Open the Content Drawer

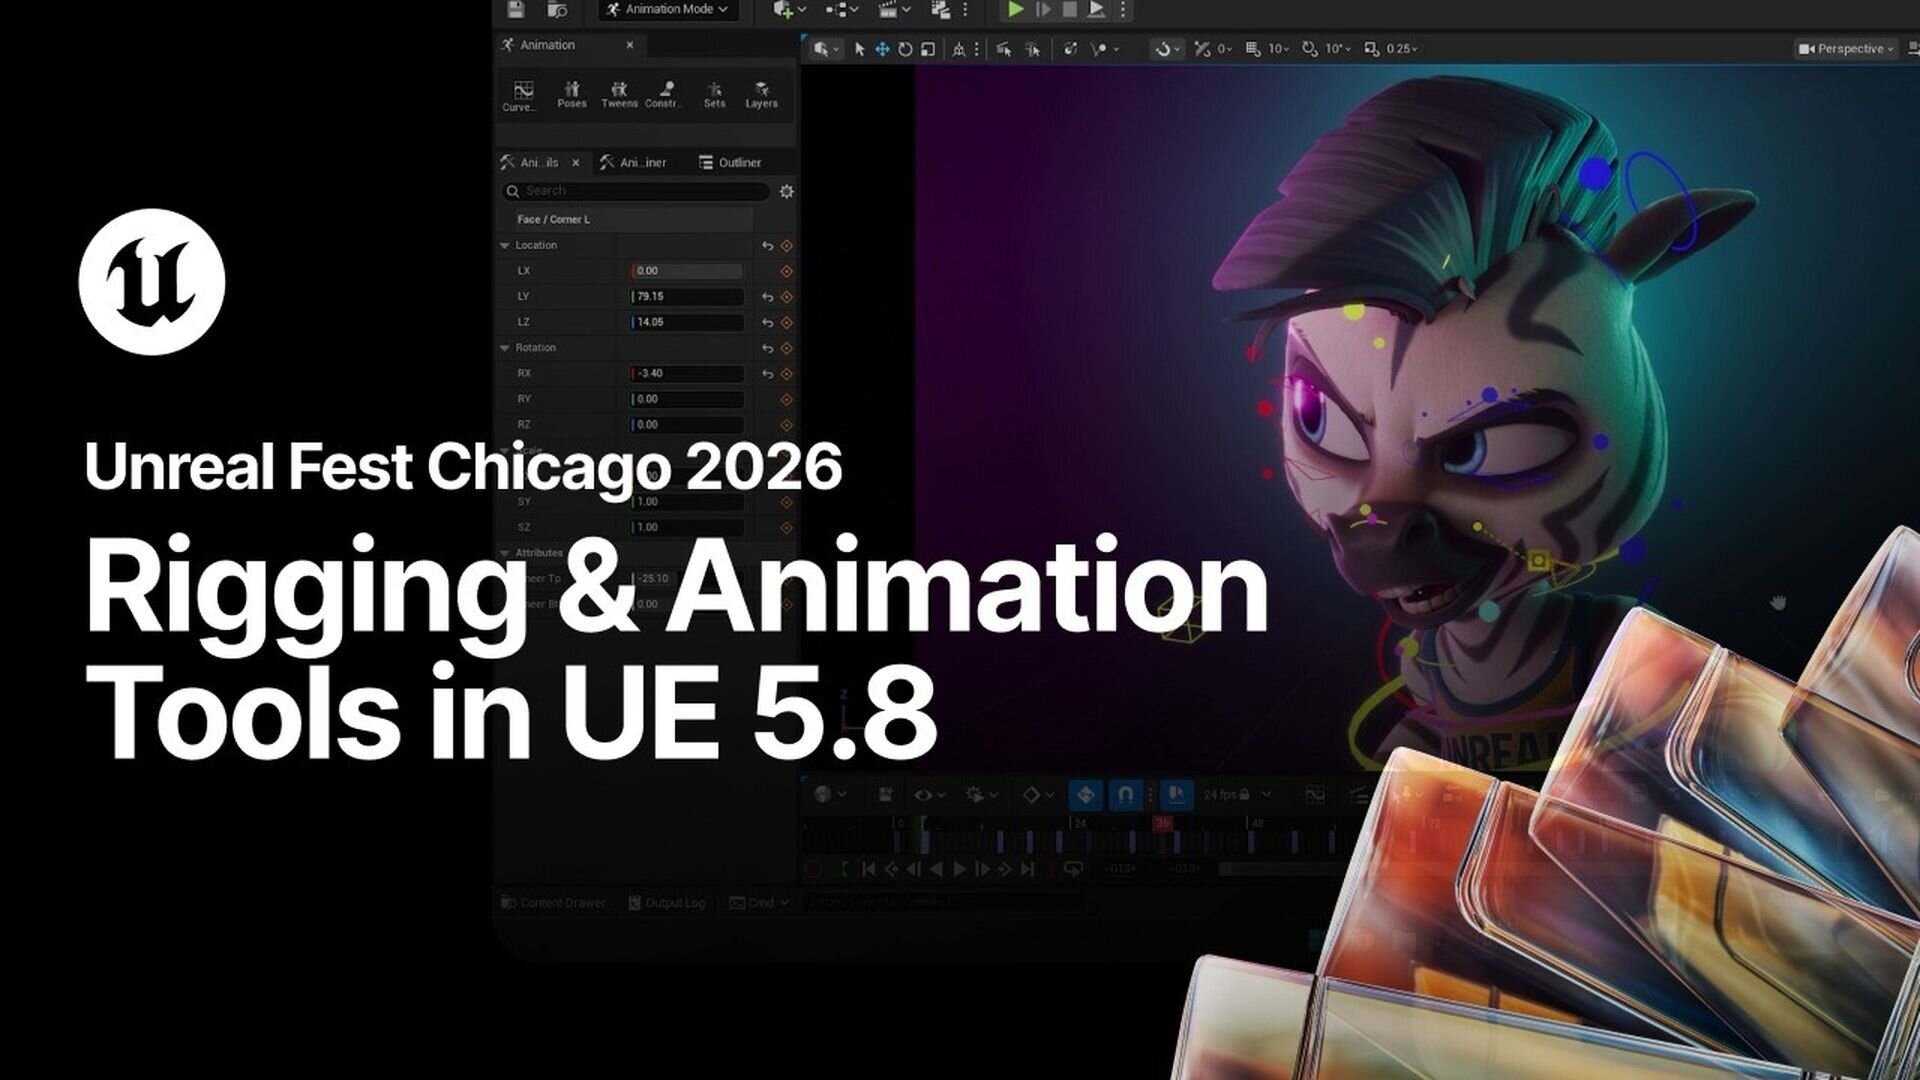(x=553, y=903)
